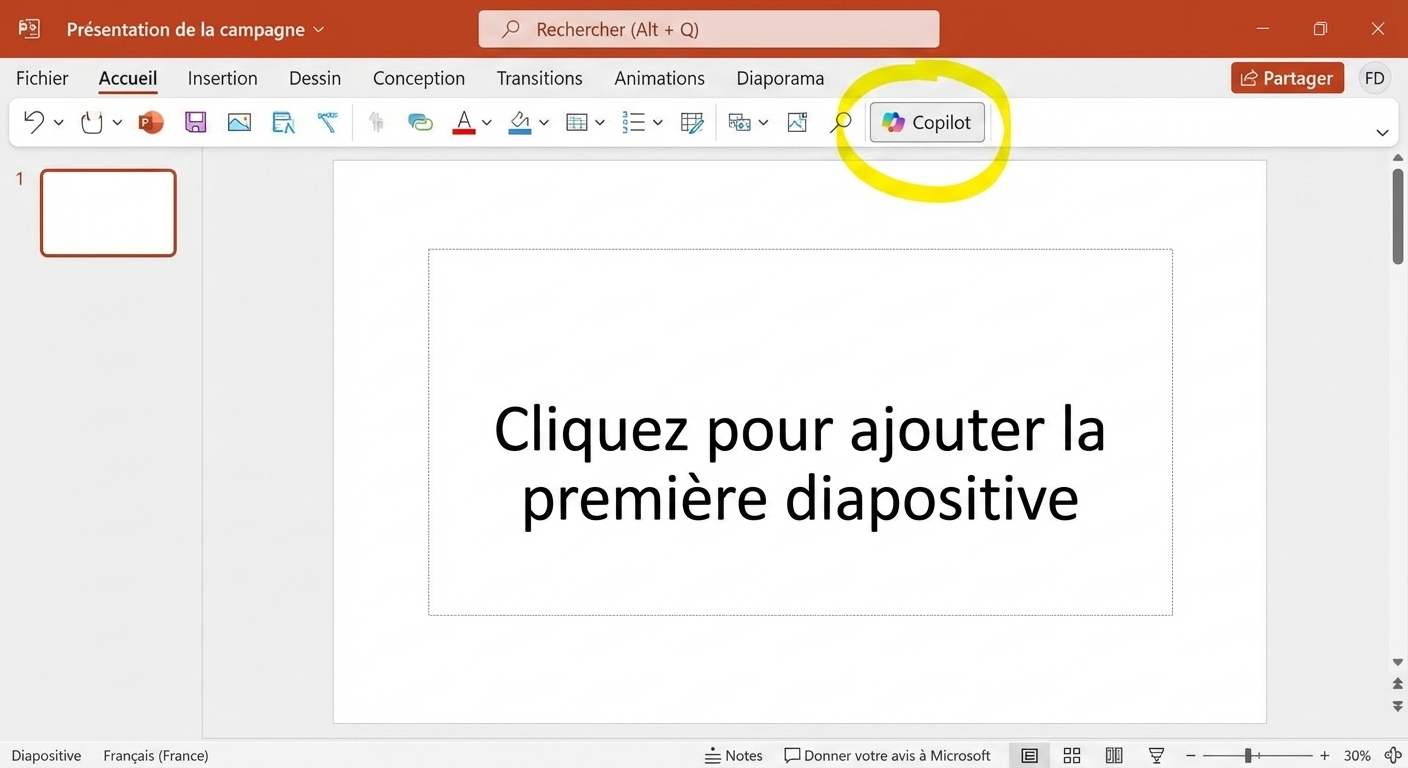Image resolution: width=1408 pixels, height=768 pixels.
Task: Start the Slide Show view icon
Action: 1157,756
